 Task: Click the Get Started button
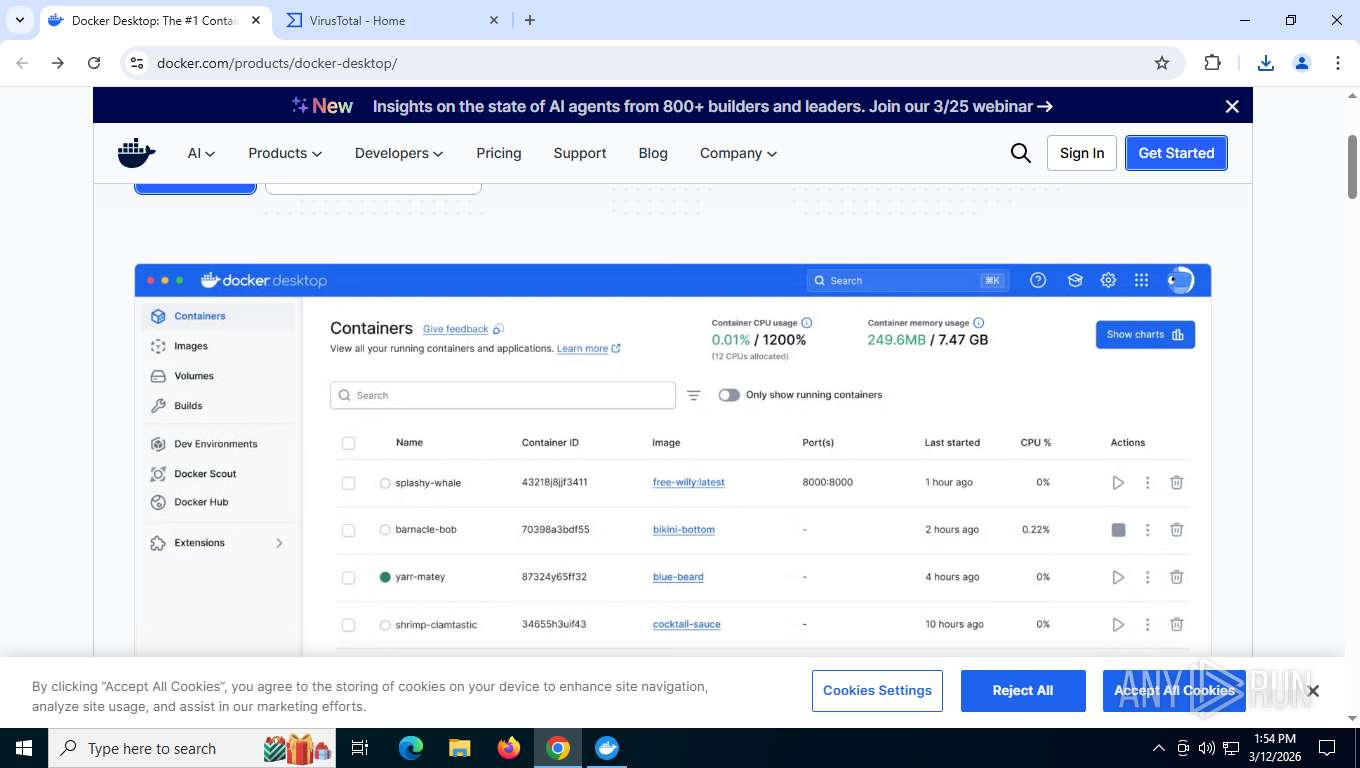1176,153
